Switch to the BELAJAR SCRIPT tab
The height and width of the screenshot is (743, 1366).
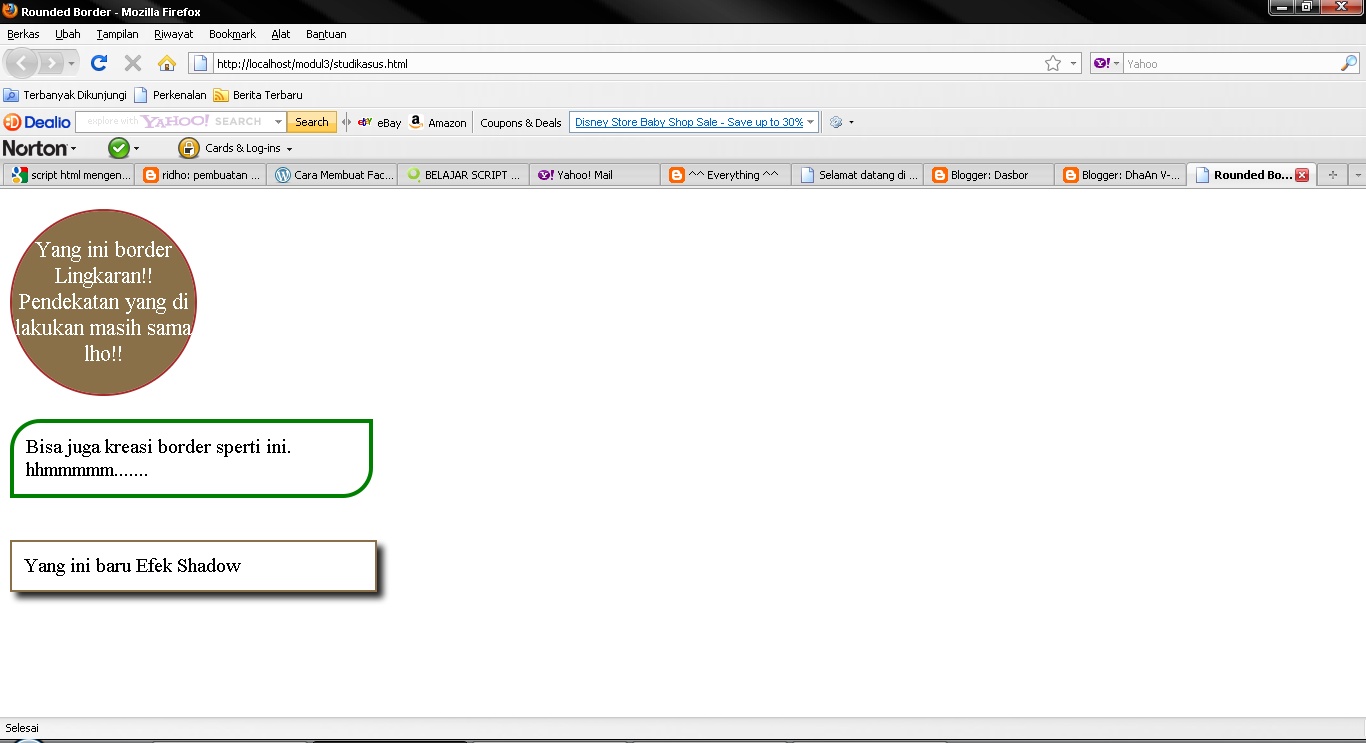pos(463,175)
